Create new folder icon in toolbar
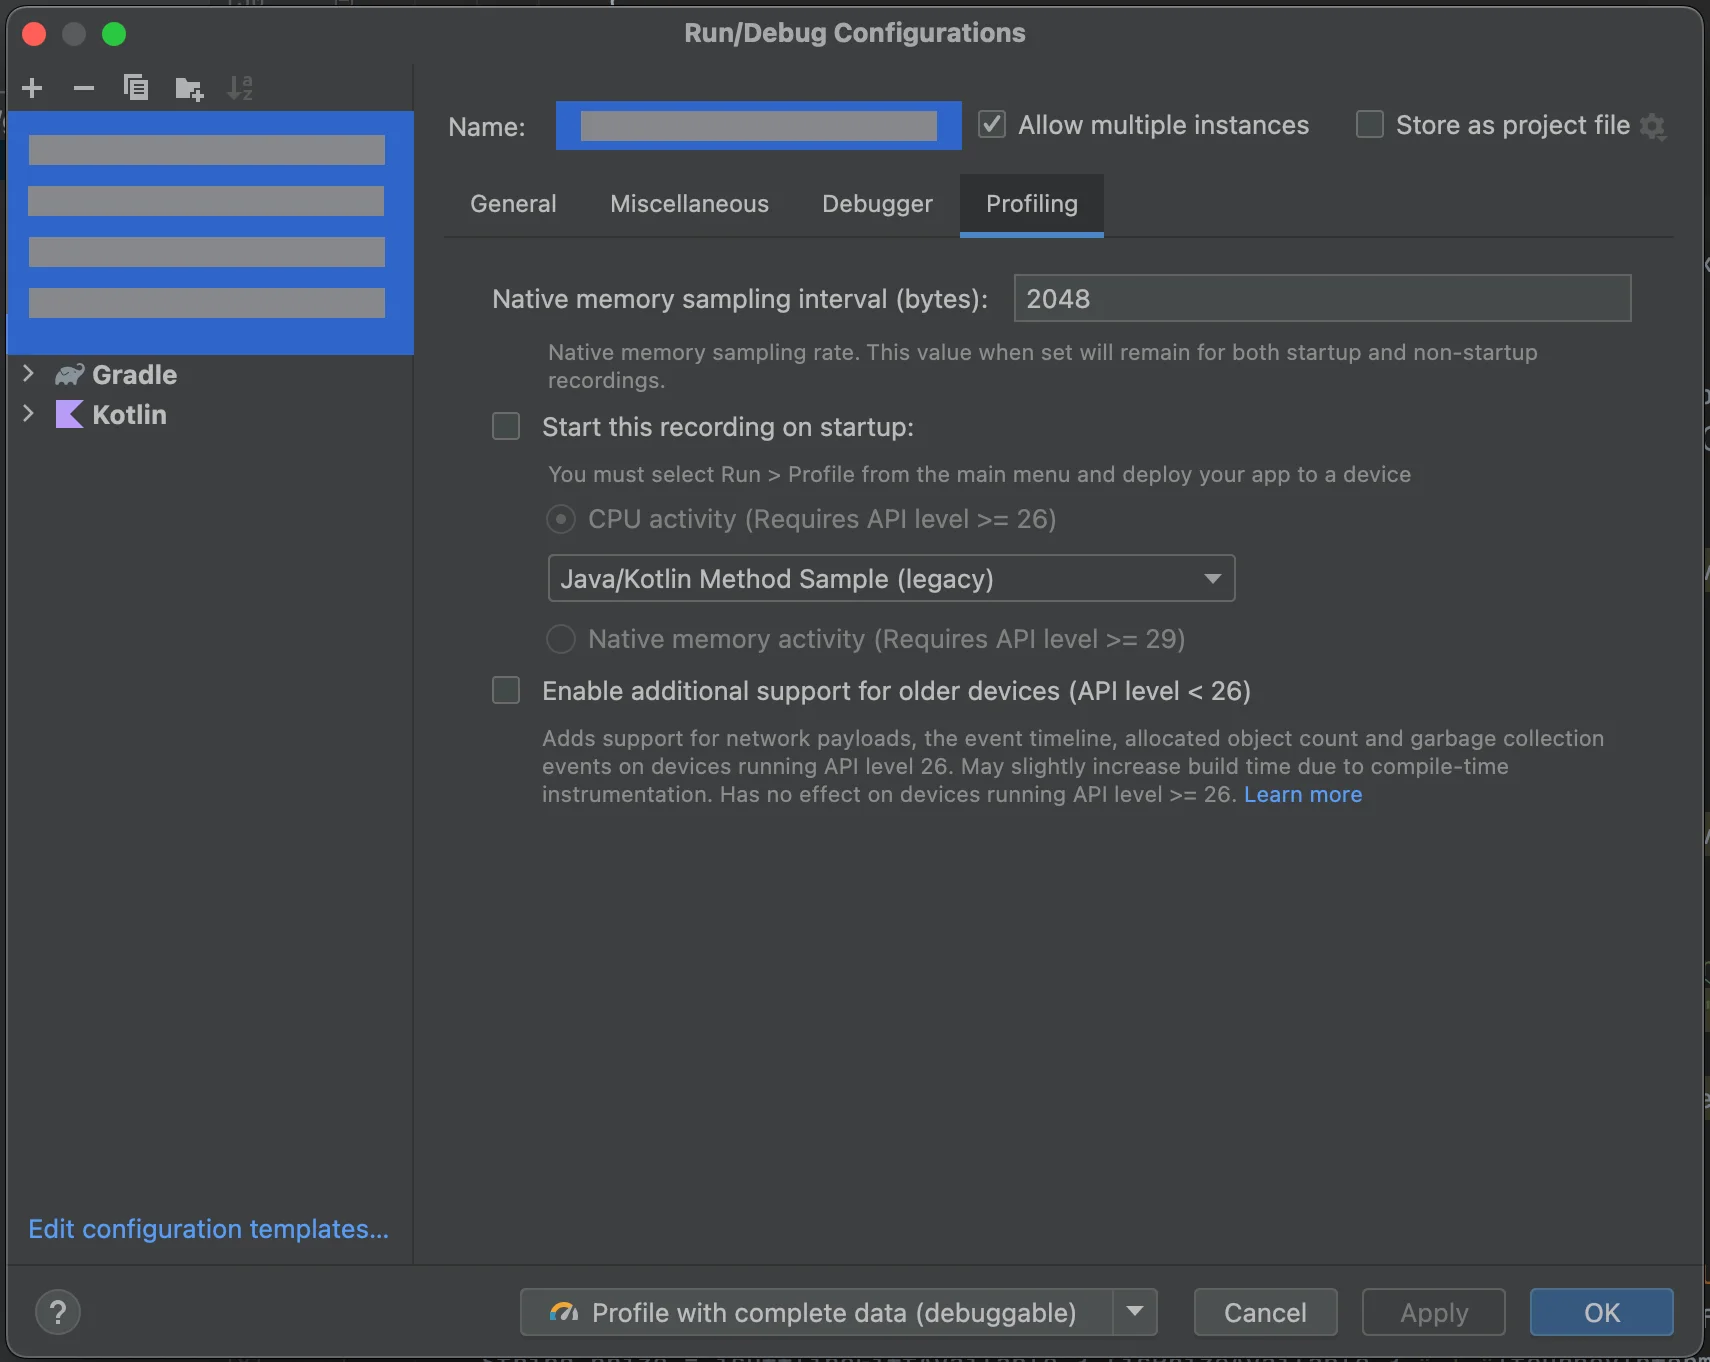 (189, 89)
